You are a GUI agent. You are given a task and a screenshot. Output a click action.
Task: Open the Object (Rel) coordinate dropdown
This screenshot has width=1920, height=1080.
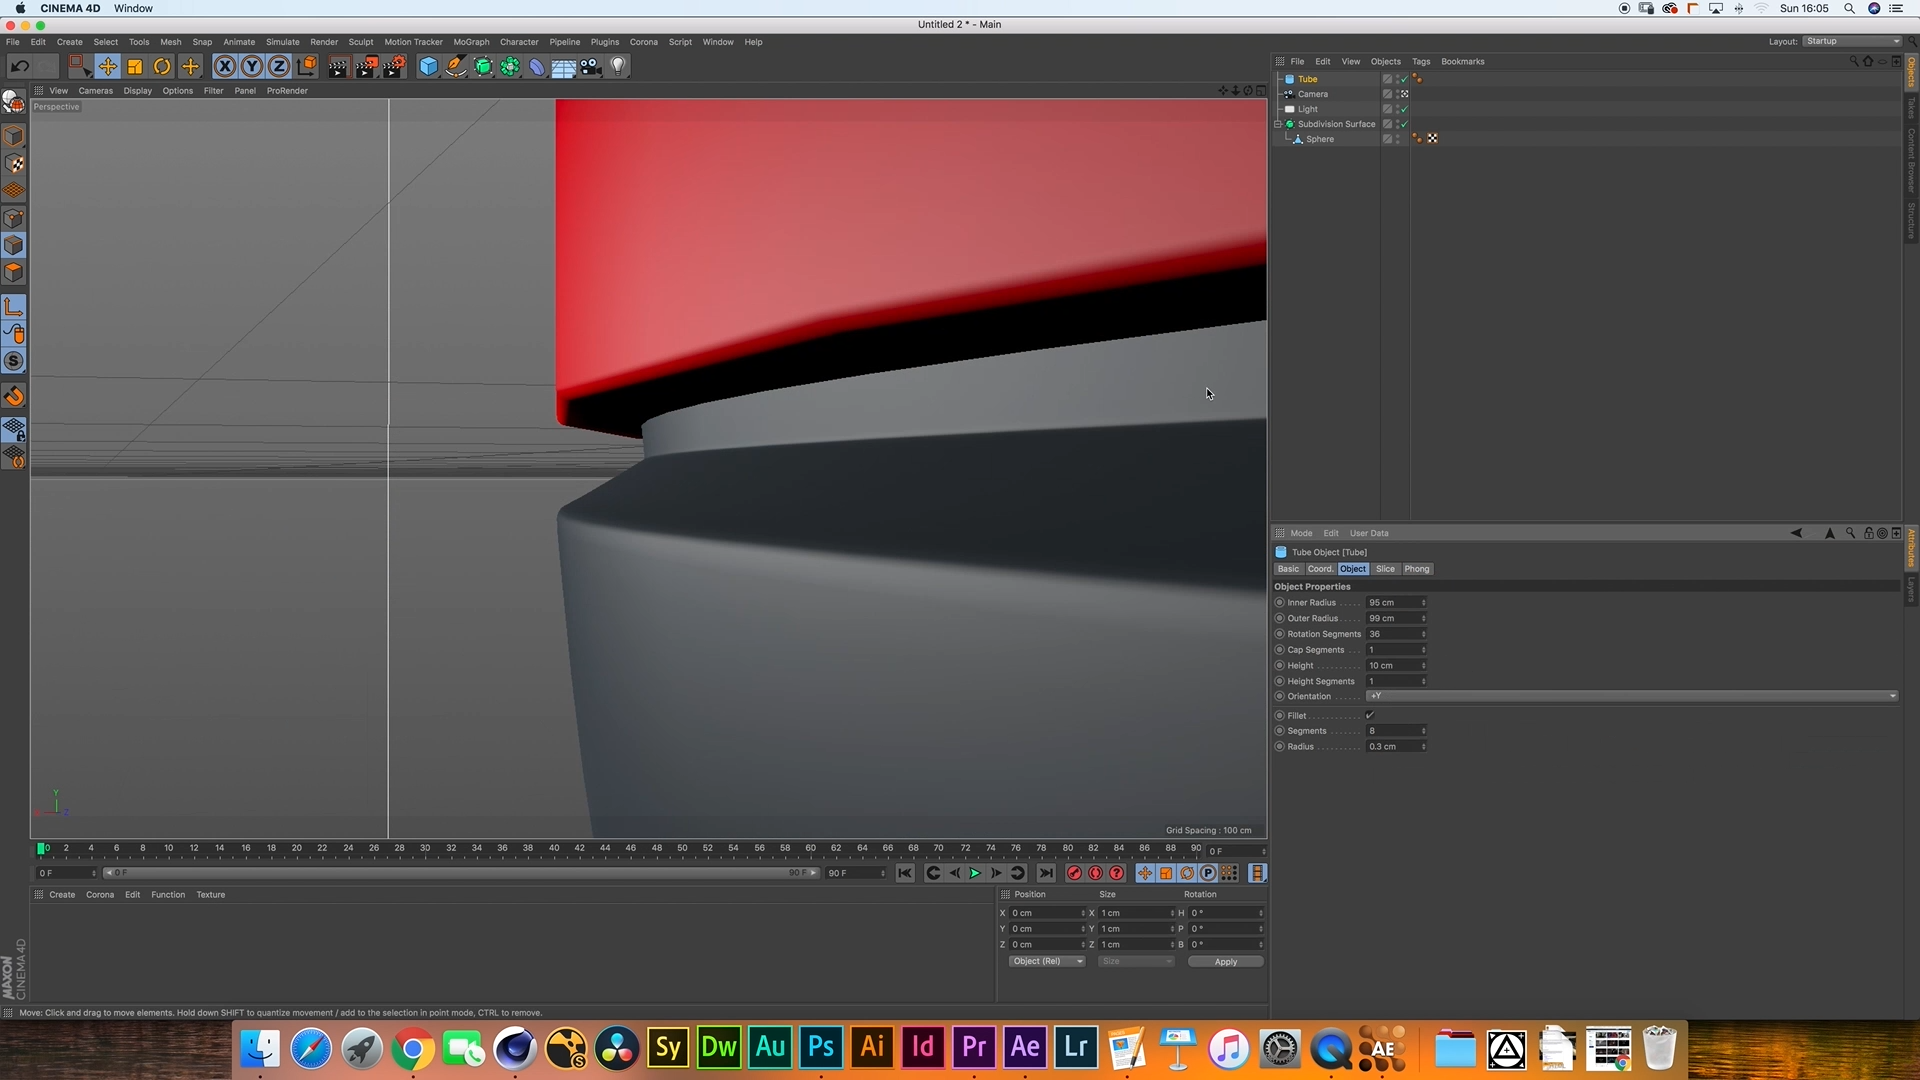coord(1046,962)
